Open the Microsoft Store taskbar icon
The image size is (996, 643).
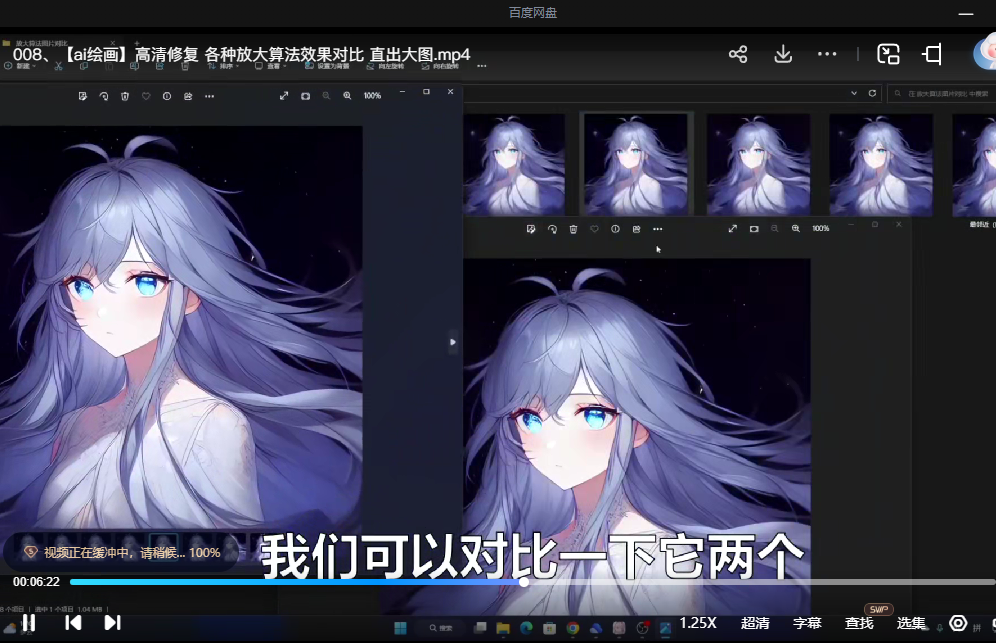[549, 628]
